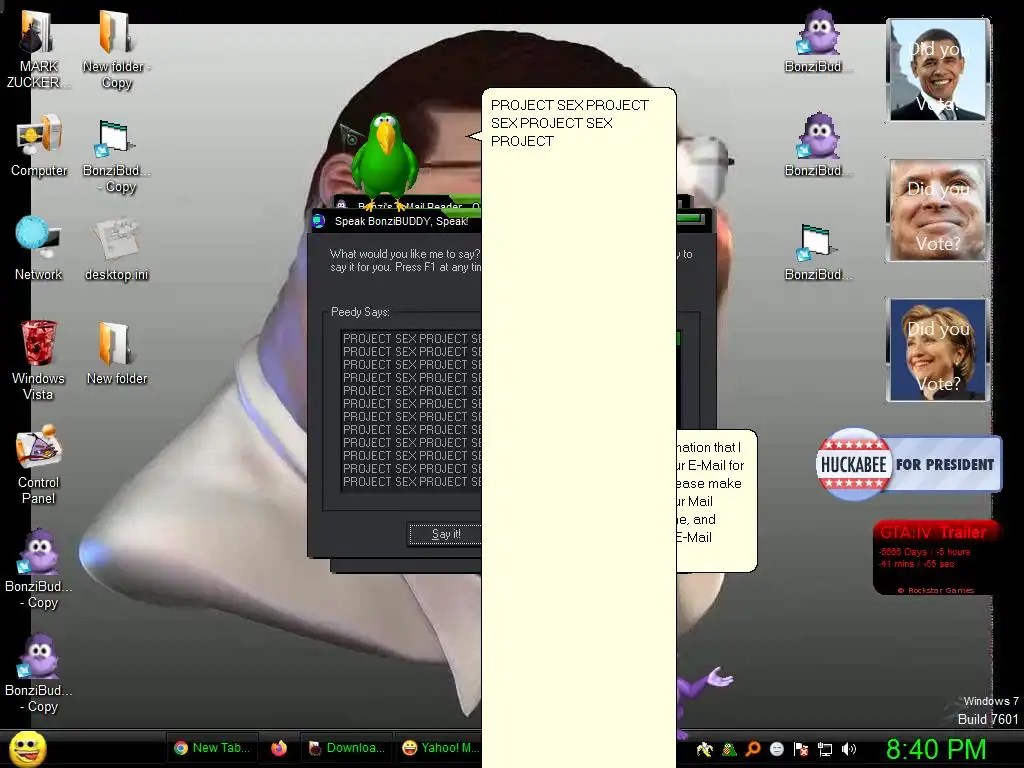Click the orange magnifier tray icon
Viewport: 1024px width, 768px height.
click(x=752, y=749)
